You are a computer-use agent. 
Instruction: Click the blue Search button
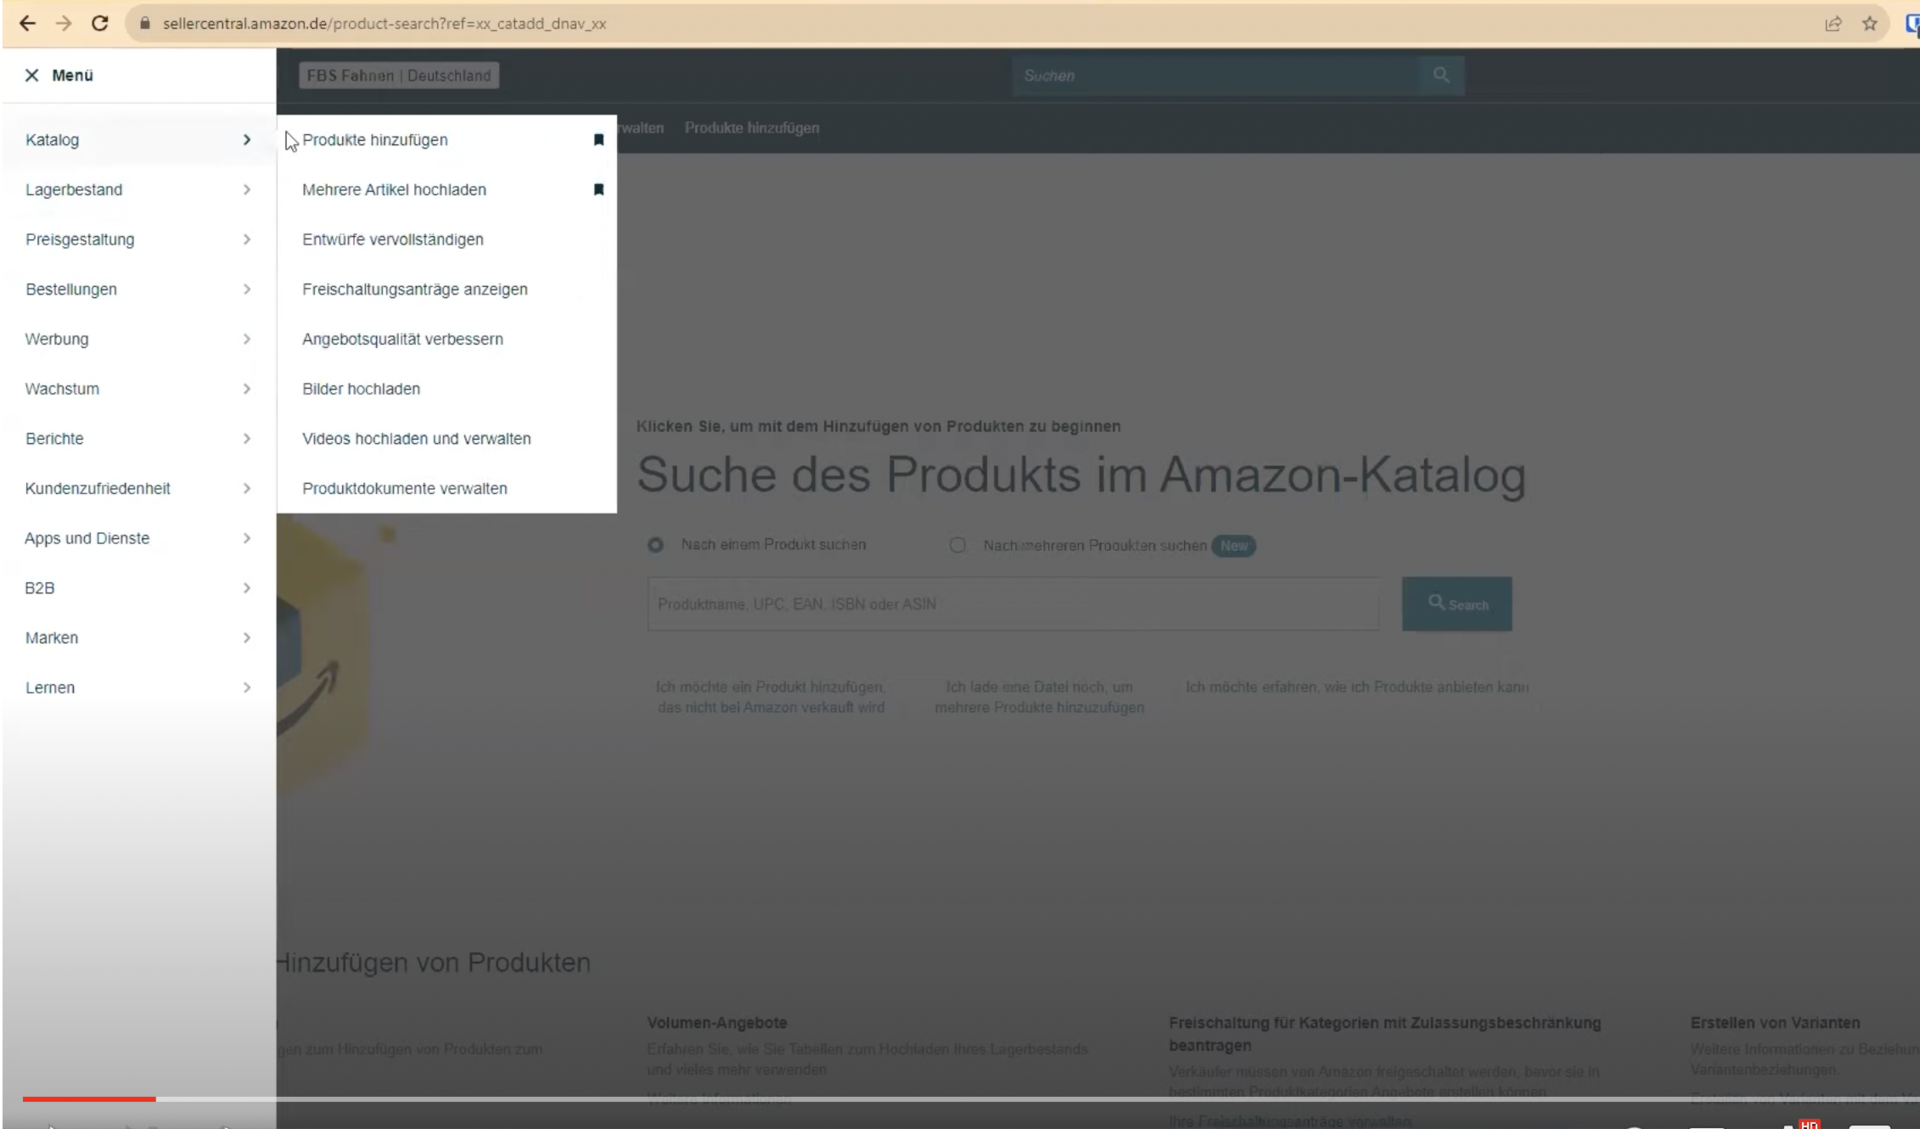pos(1456,604)
